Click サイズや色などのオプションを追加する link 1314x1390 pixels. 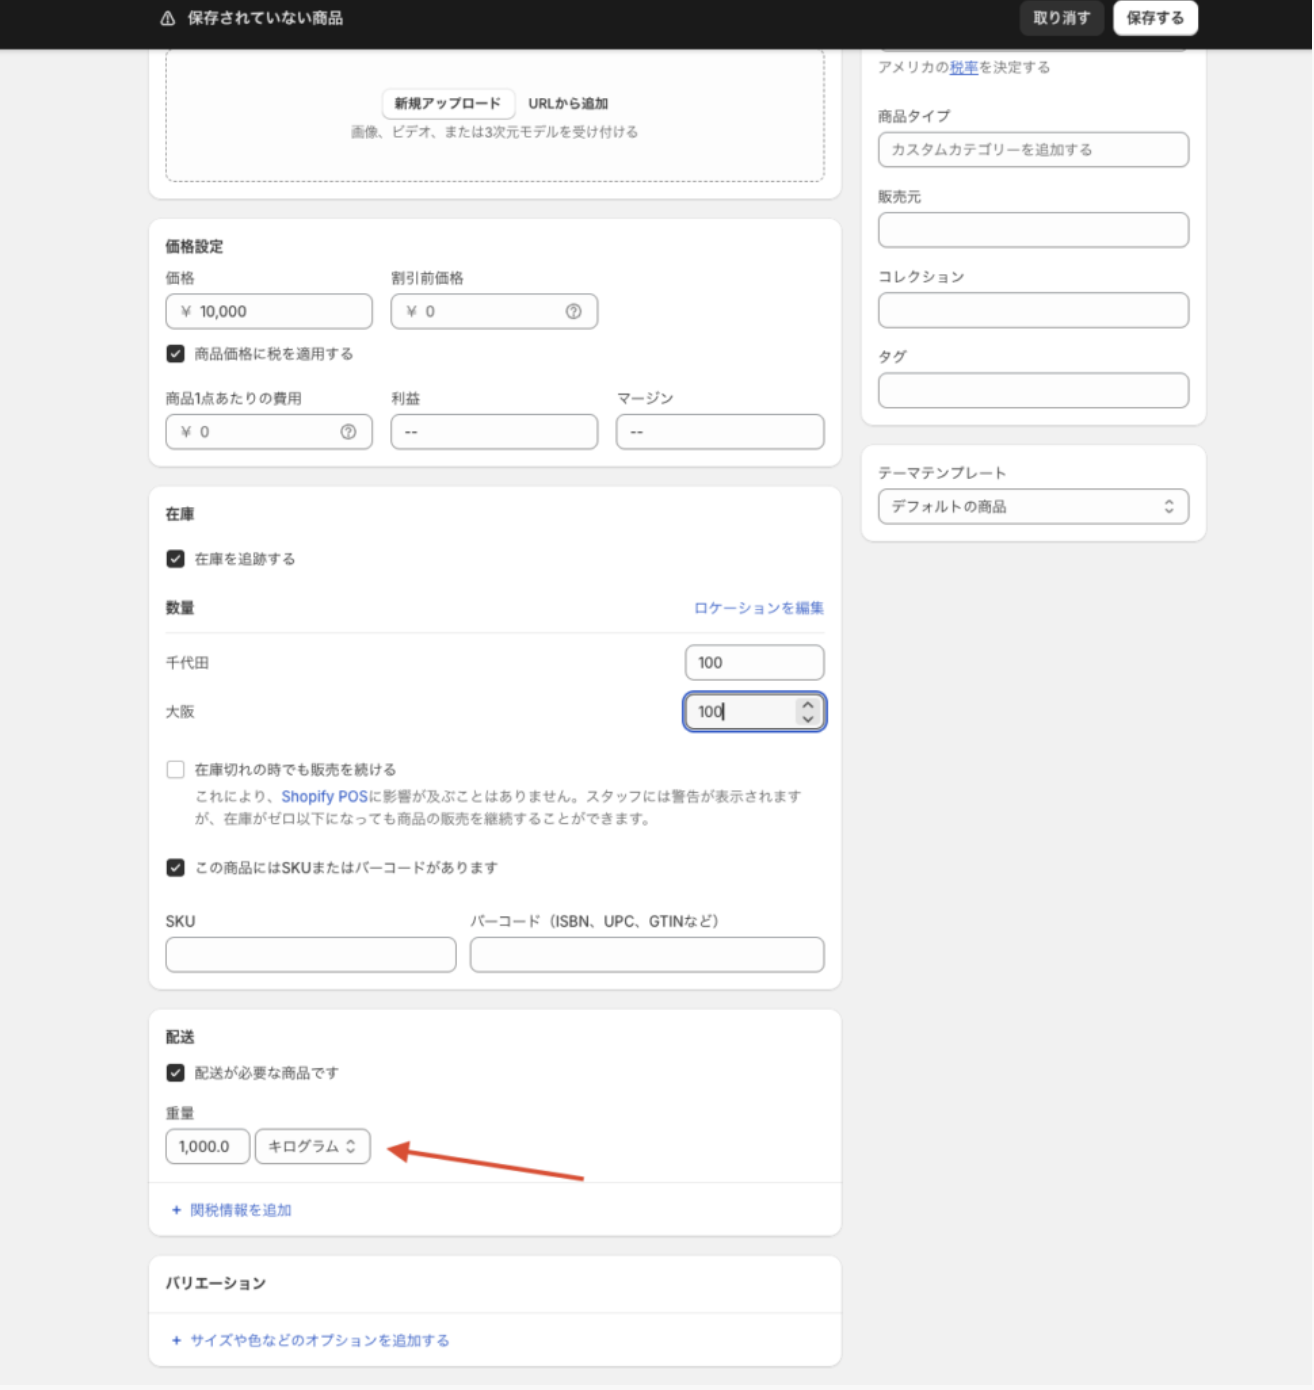320,1340
